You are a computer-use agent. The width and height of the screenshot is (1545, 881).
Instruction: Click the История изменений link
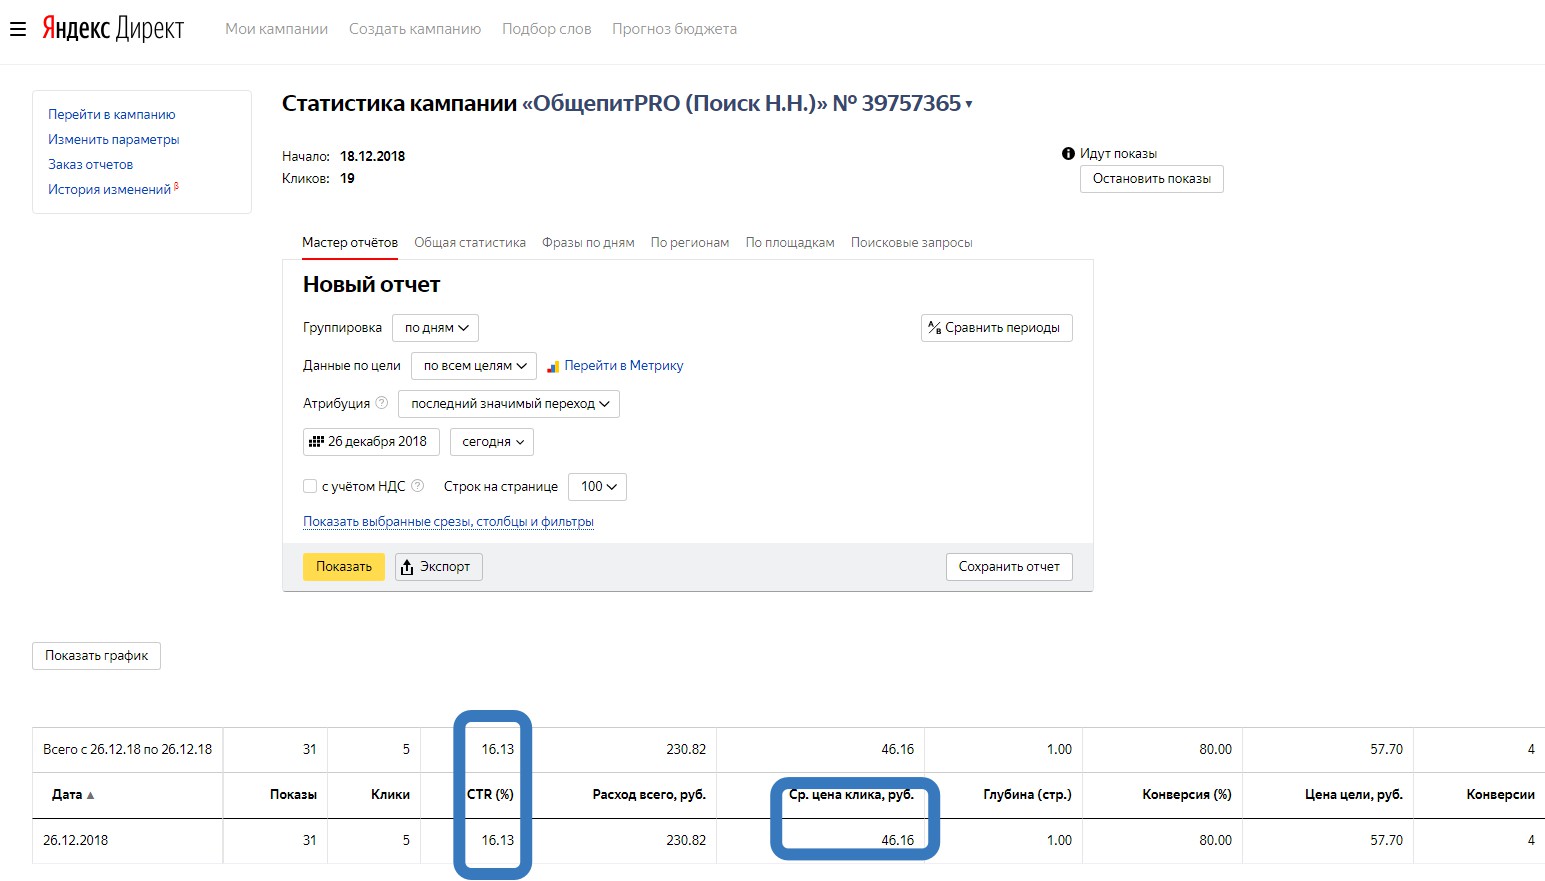point(110,190)
